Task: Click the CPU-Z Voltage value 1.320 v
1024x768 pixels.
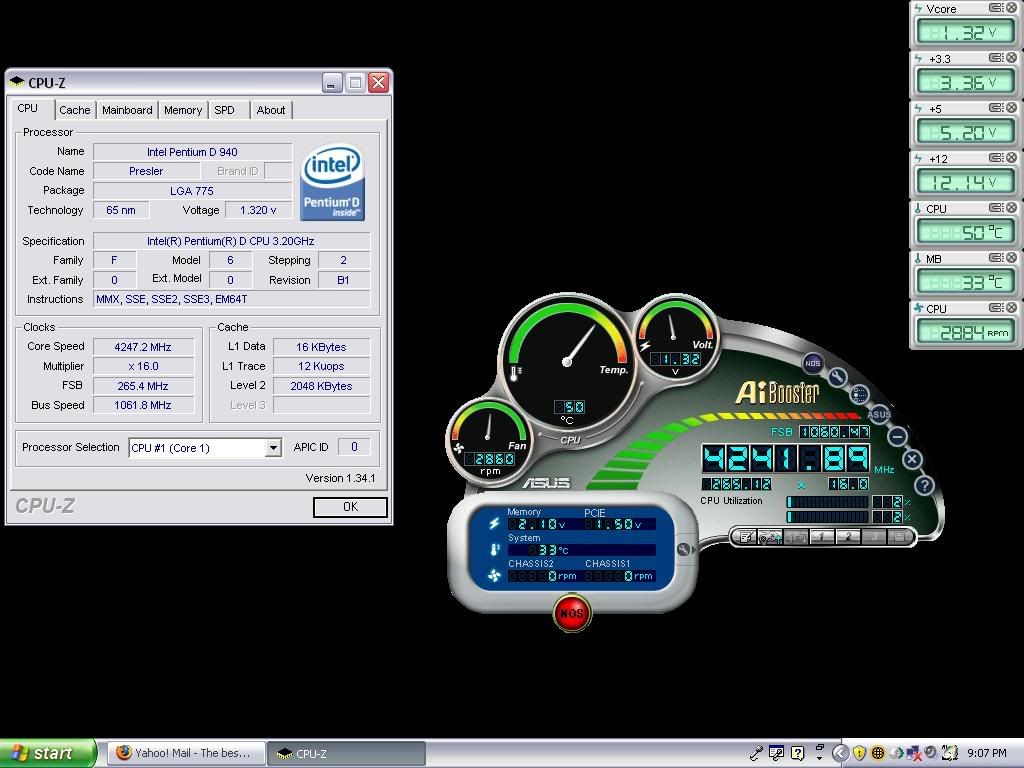Action: (x=258, y=210)
